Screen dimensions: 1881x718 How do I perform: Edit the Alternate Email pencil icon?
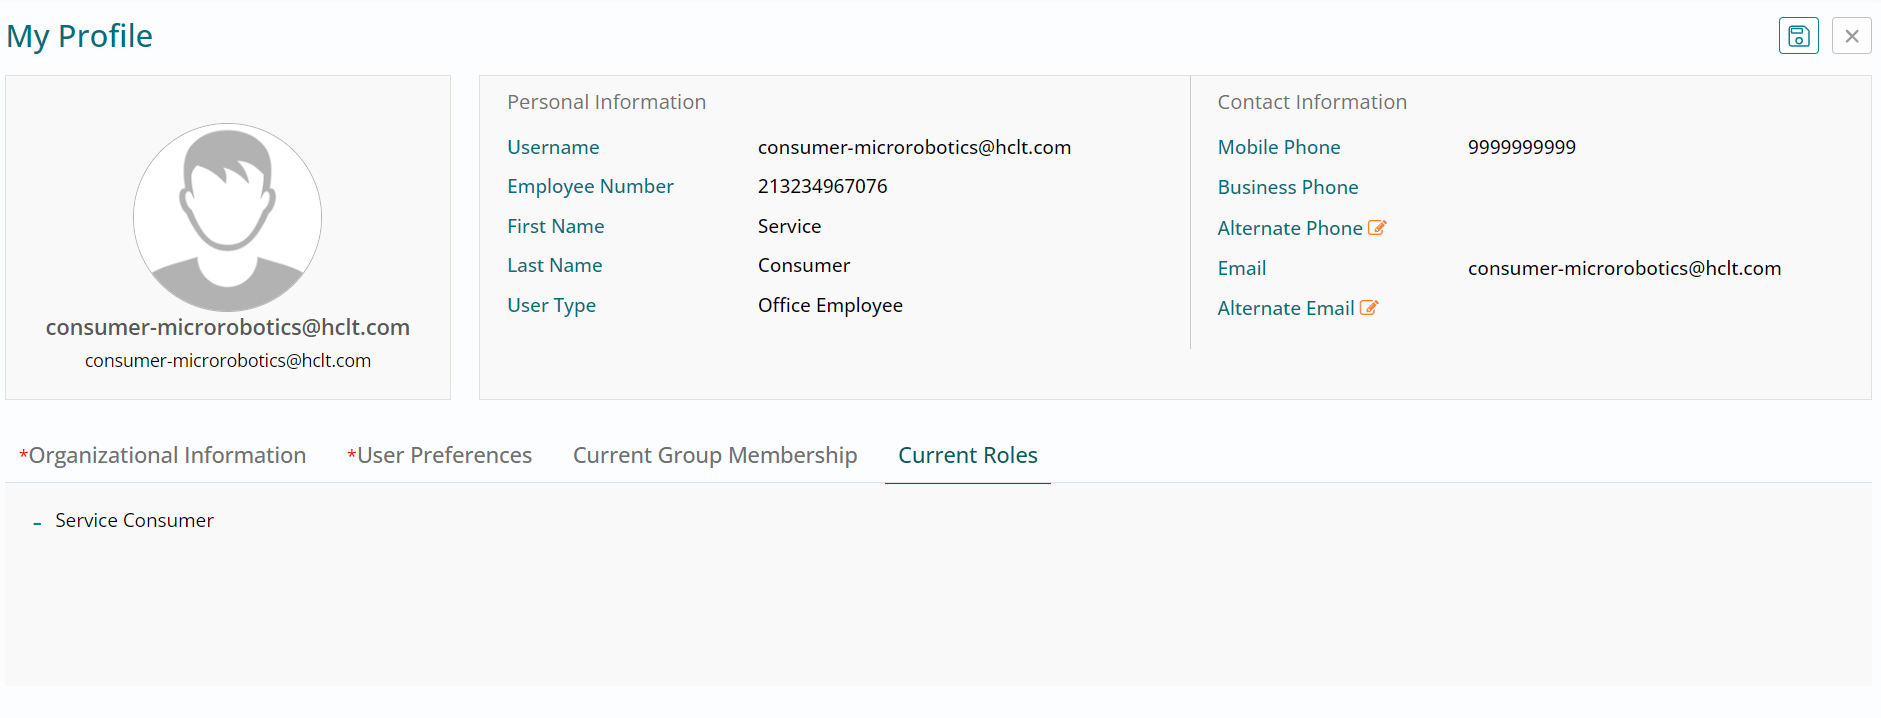click(1369, 308)
